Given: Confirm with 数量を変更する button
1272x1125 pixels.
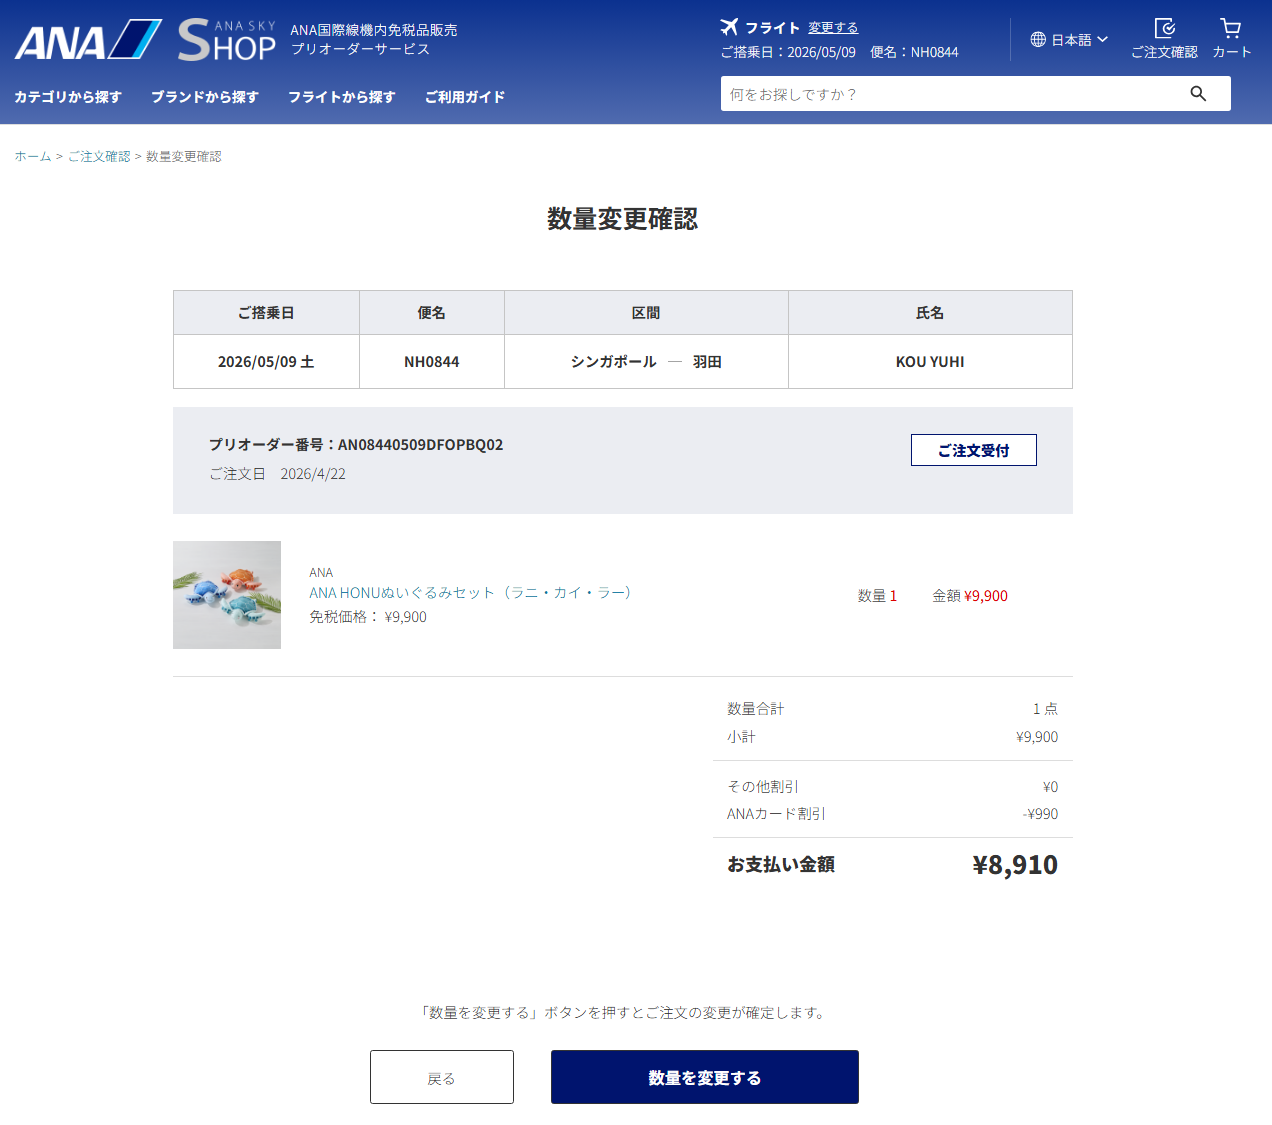Looking at the screenshot, I should point(705,1077).
